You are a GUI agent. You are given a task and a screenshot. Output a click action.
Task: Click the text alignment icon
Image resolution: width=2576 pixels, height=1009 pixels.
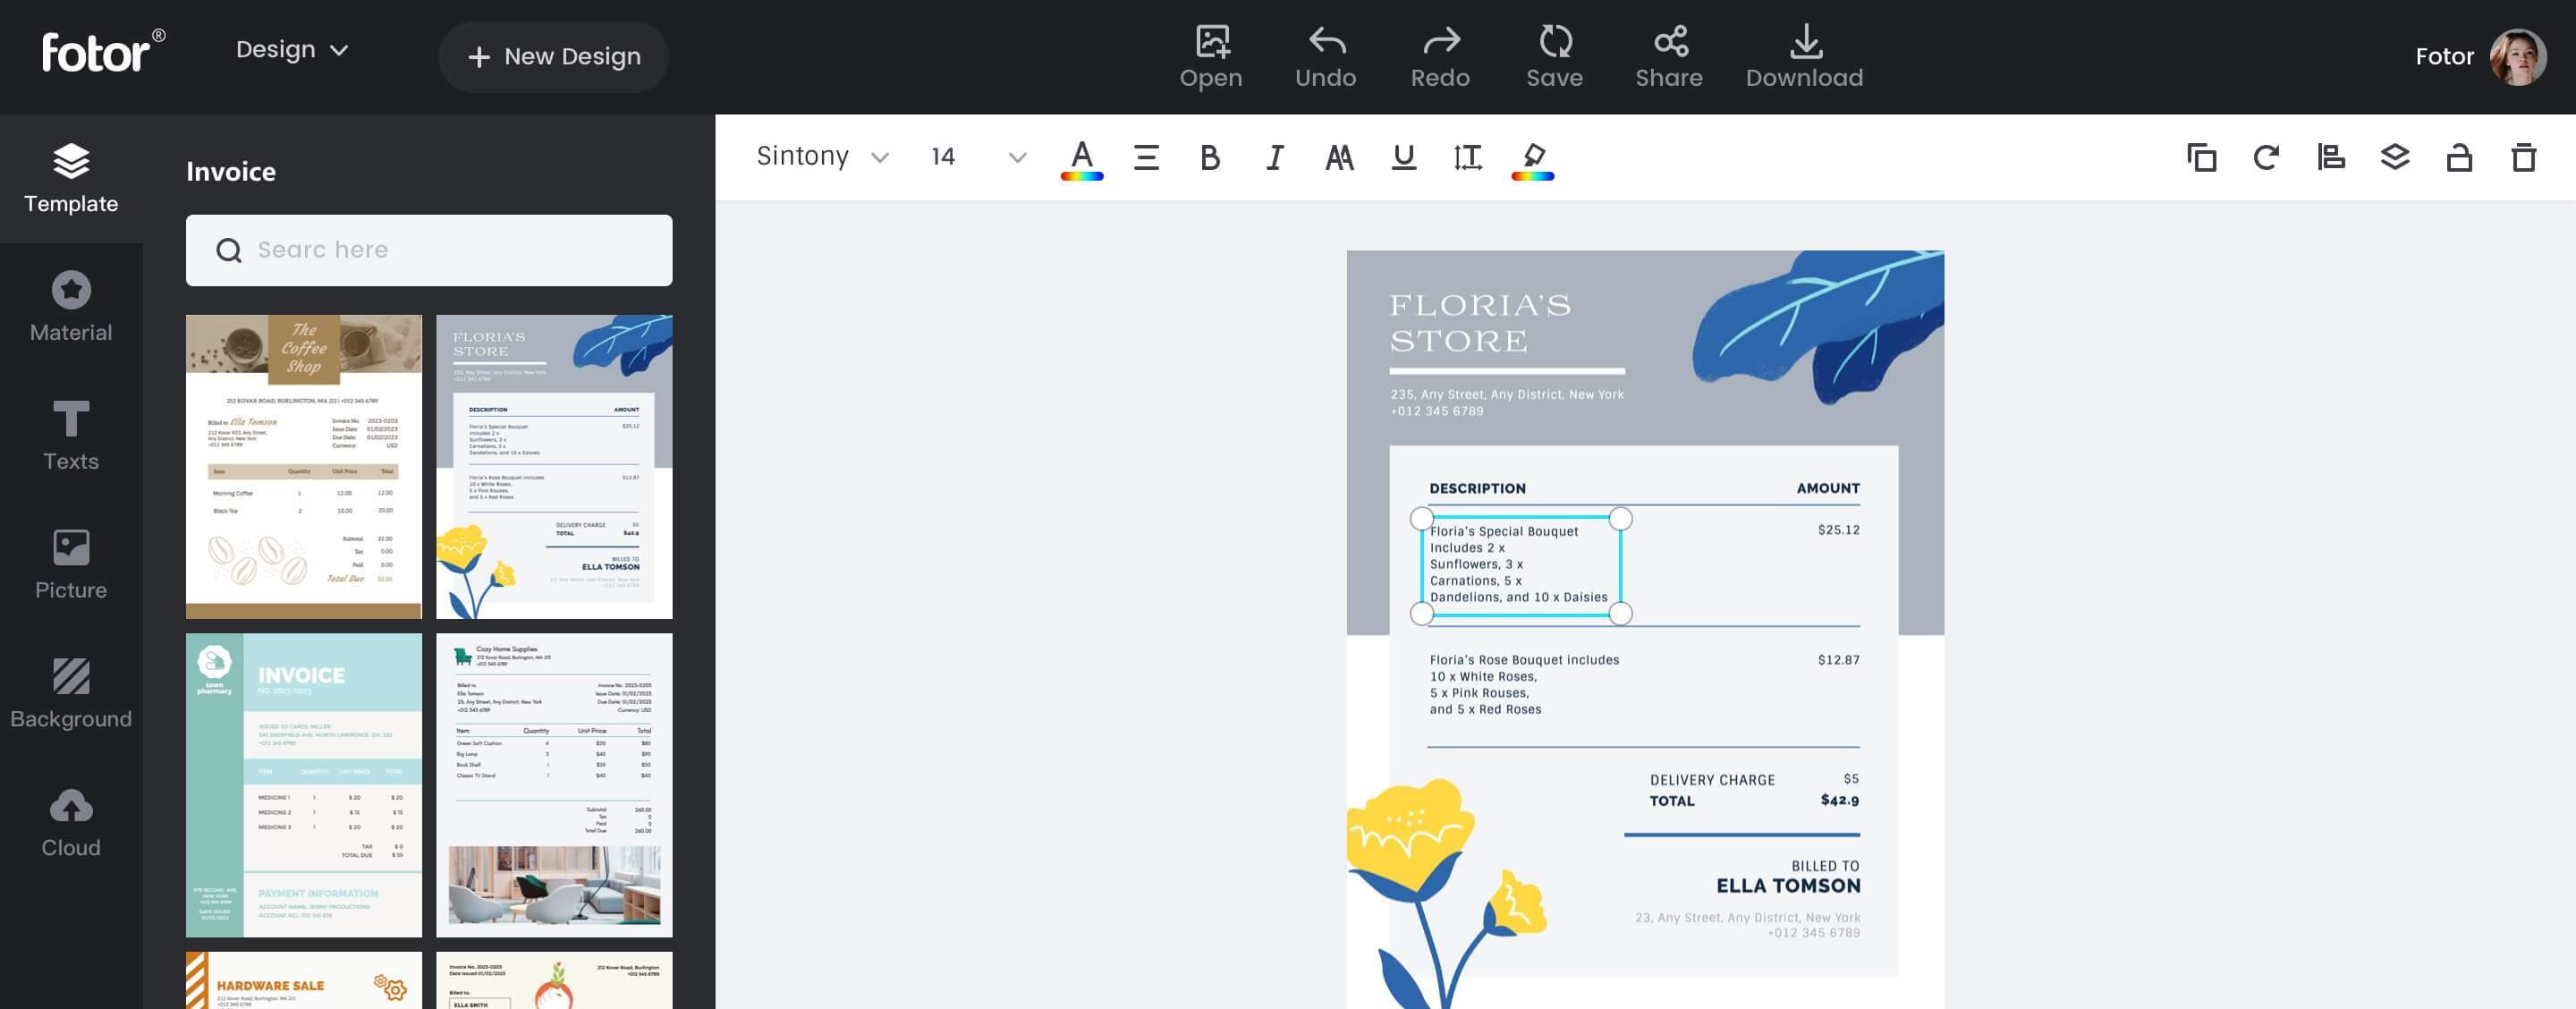1146,157
